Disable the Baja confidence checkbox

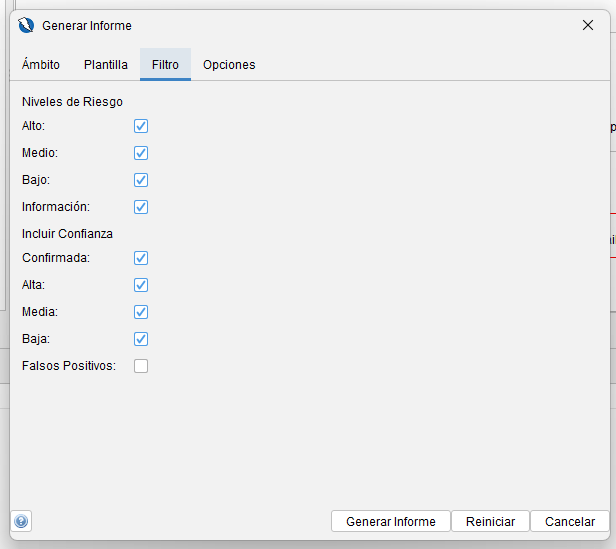point(141,339)
